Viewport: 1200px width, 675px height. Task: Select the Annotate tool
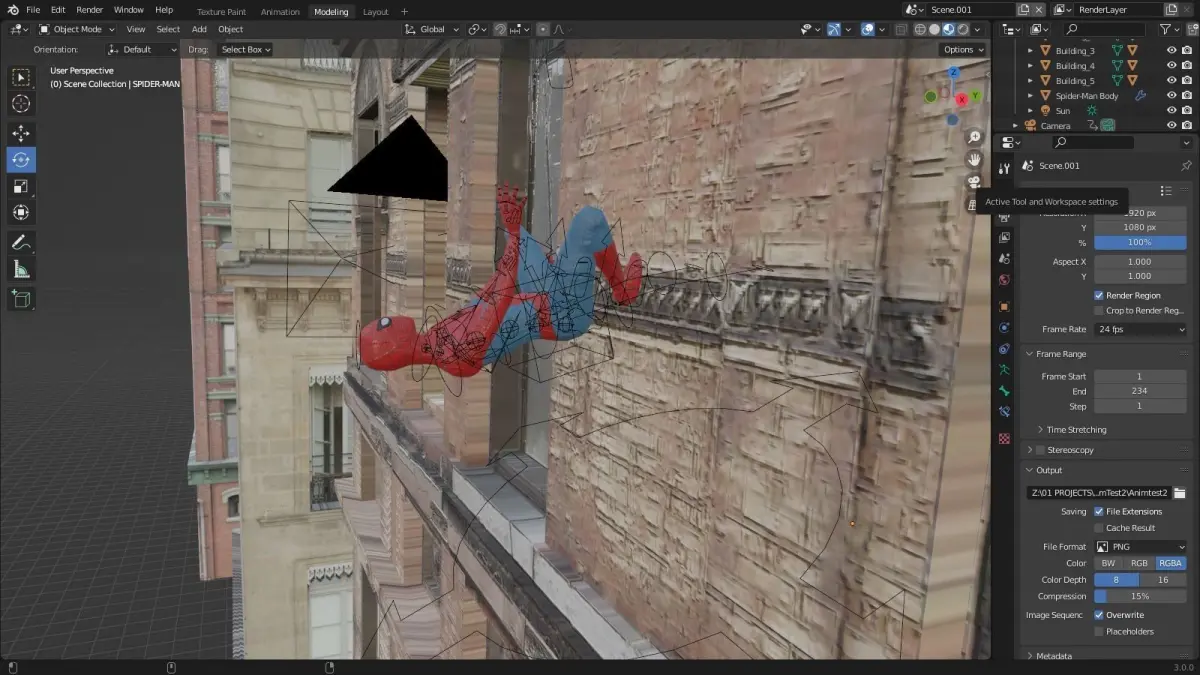[21, 242]
